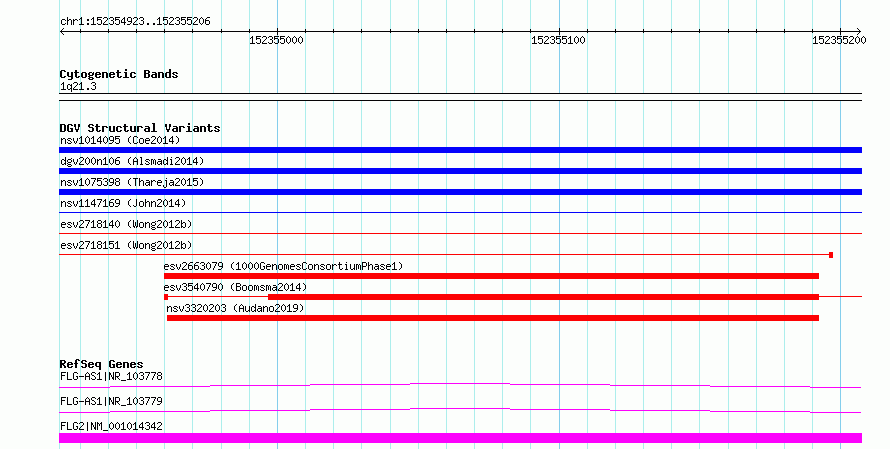Select the blue bar for nsv1014095
This screenshot has height=449, width=890.
(460, 150)
